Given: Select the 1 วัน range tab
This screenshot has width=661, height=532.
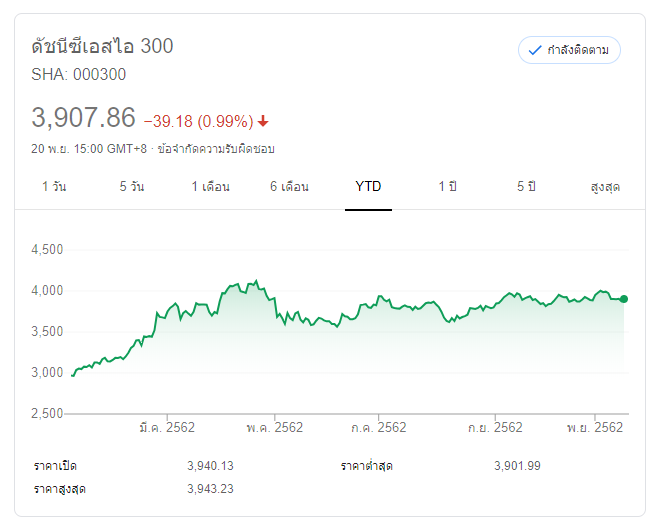Looking at the screenshot, I should [54, 187].
